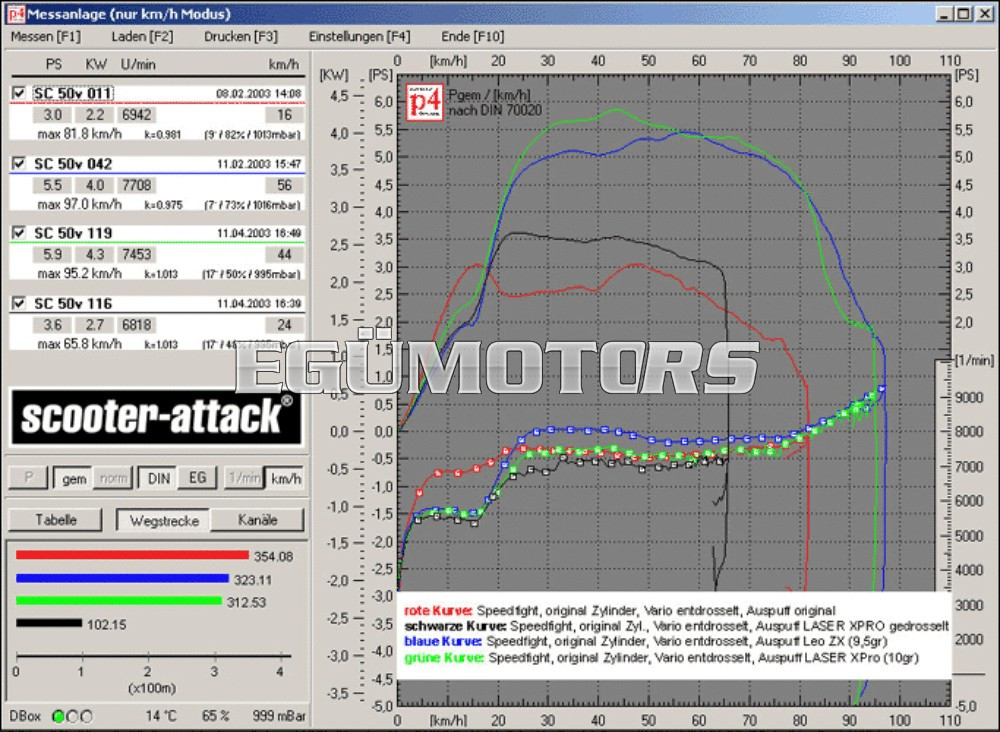Uncheck the SC 50v 042 measurement

point(19,163)
